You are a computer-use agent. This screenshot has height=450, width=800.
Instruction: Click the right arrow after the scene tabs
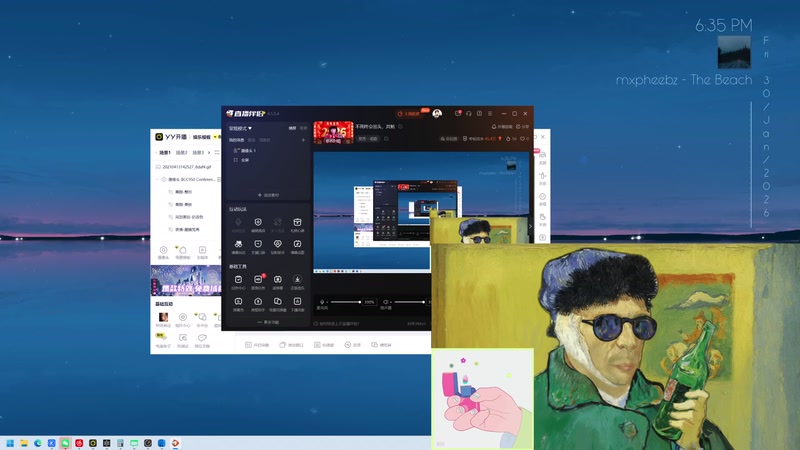(209, 153)
